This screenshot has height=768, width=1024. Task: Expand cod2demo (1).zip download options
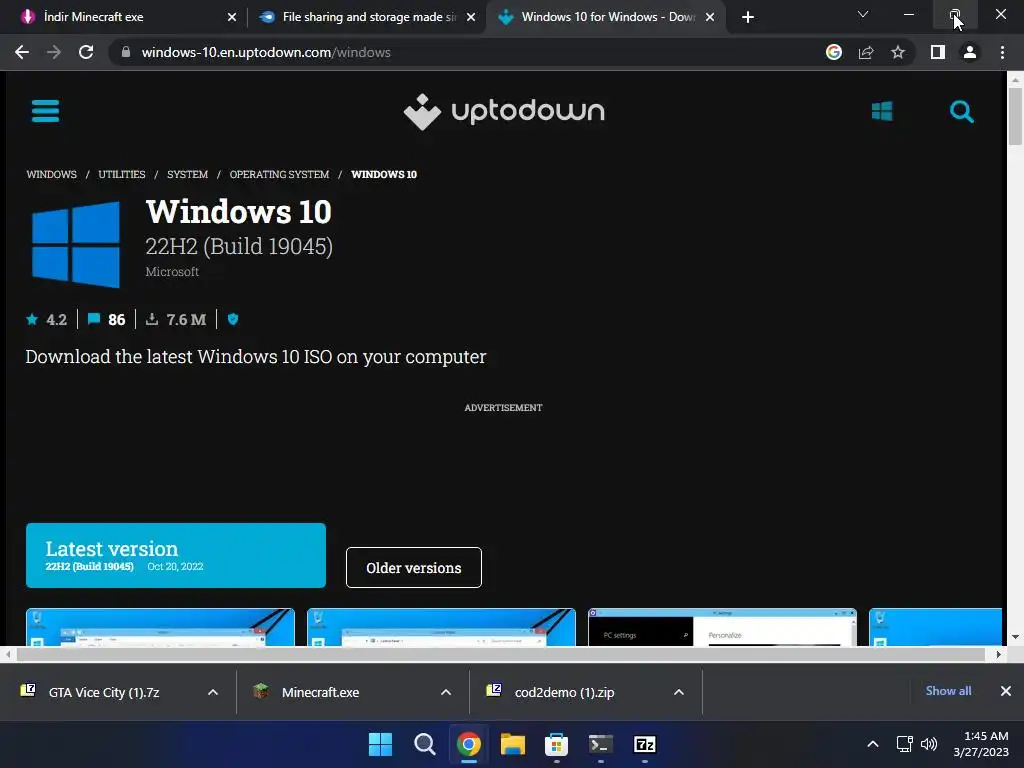pyautogui.click(x=679, y=692)
